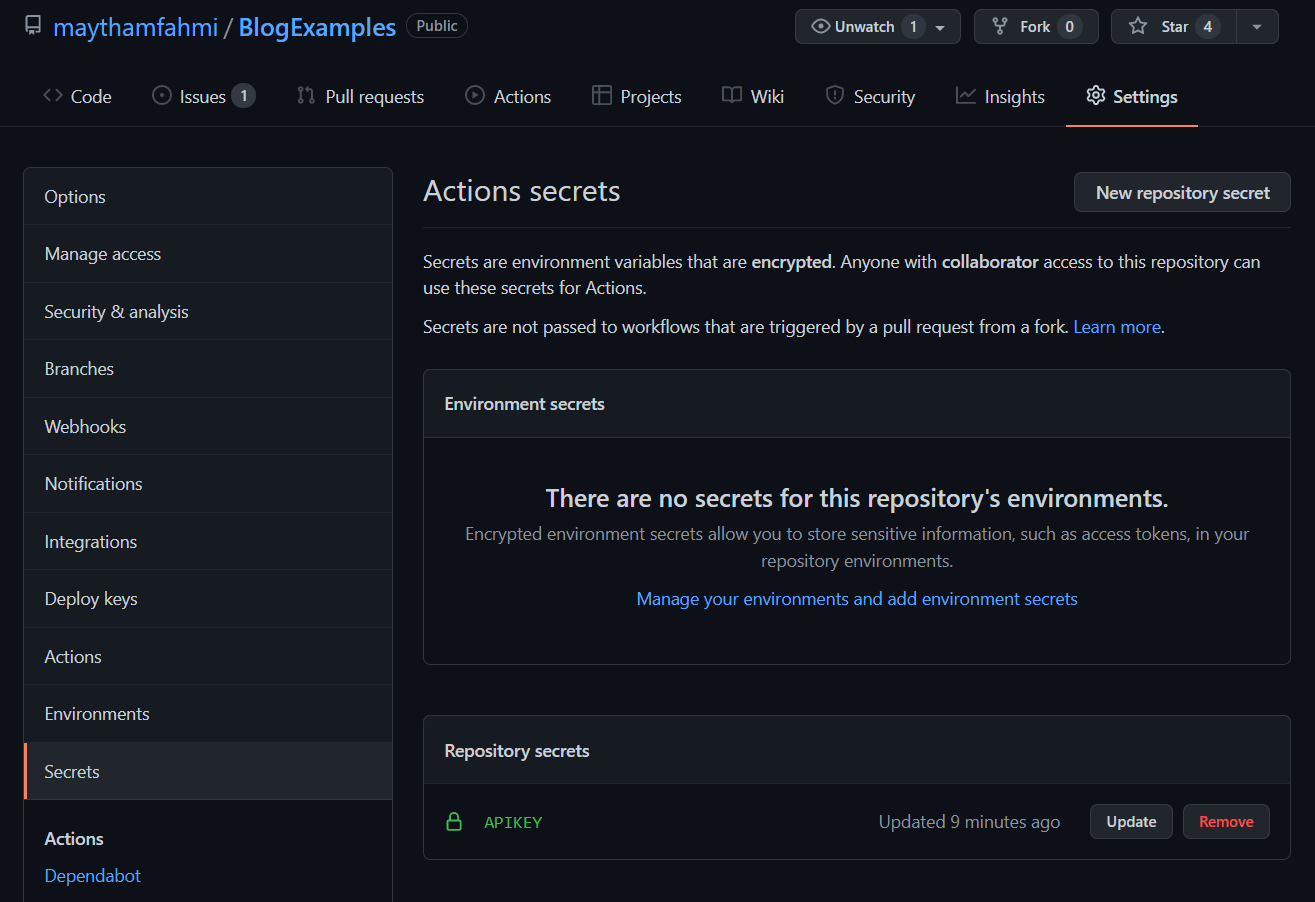Viewport: 1315px width, 902px height.
Task: Click the Actions play icon in top nav
Action: click(x=475, y=96)
